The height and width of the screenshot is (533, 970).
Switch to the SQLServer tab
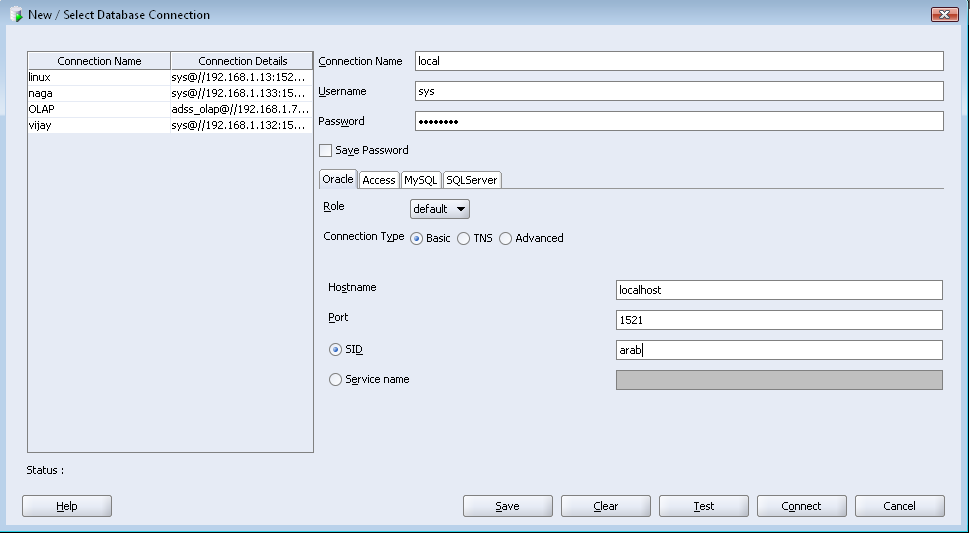point(471,180)
